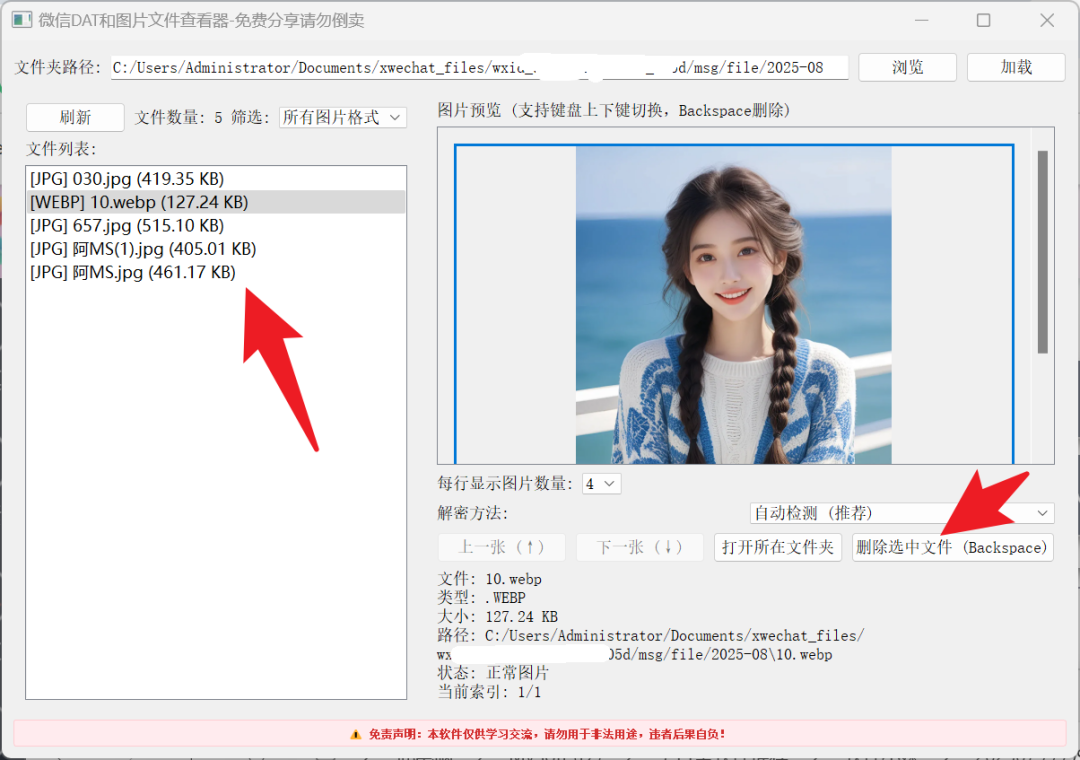The image size is (1080, 760).
Task: Click the folder path input field
Action: (x=480, y=67)
